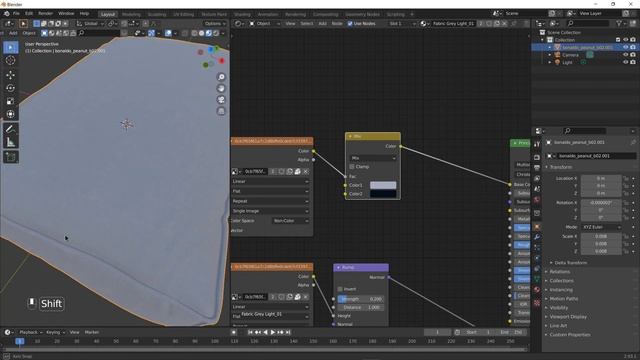Open the Tool properties tab icon

coord(537,144)
